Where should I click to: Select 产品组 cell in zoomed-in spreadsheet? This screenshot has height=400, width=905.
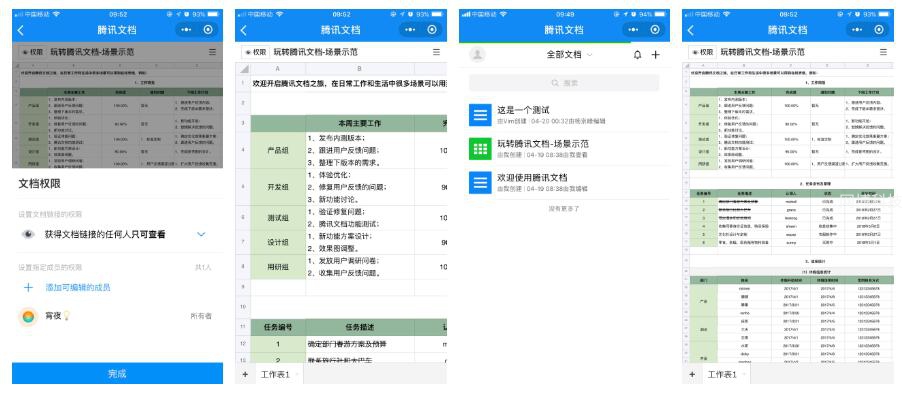point(278,150)
